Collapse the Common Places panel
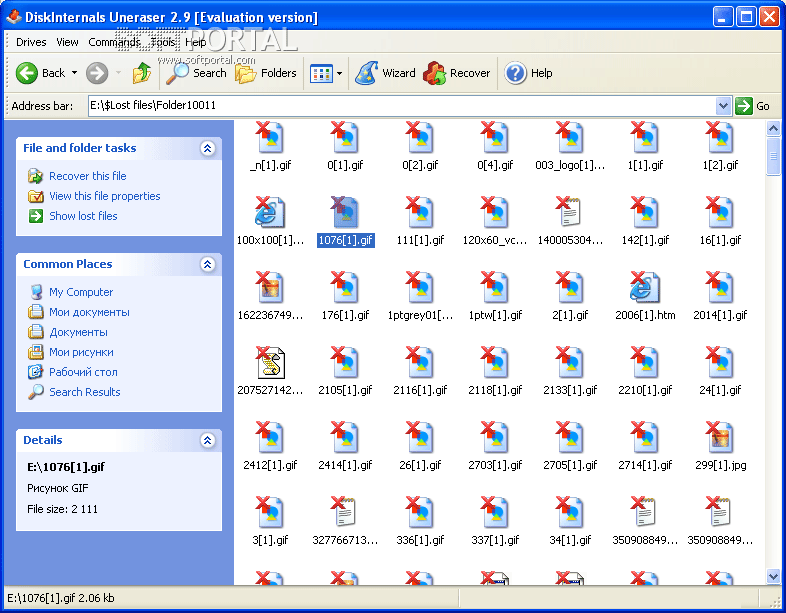The width and height of the screenshot is (786, 613). point(208,264)
